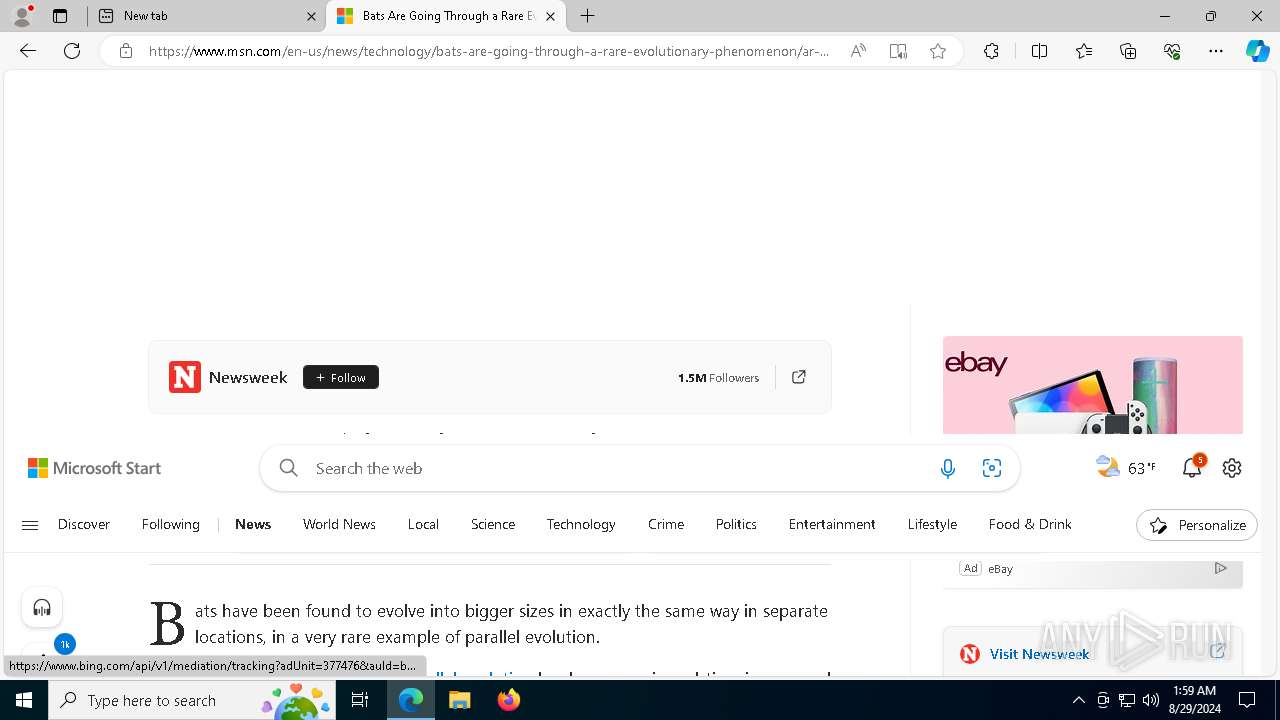Open Extensions puzzle icon

[x=991, y=51]
